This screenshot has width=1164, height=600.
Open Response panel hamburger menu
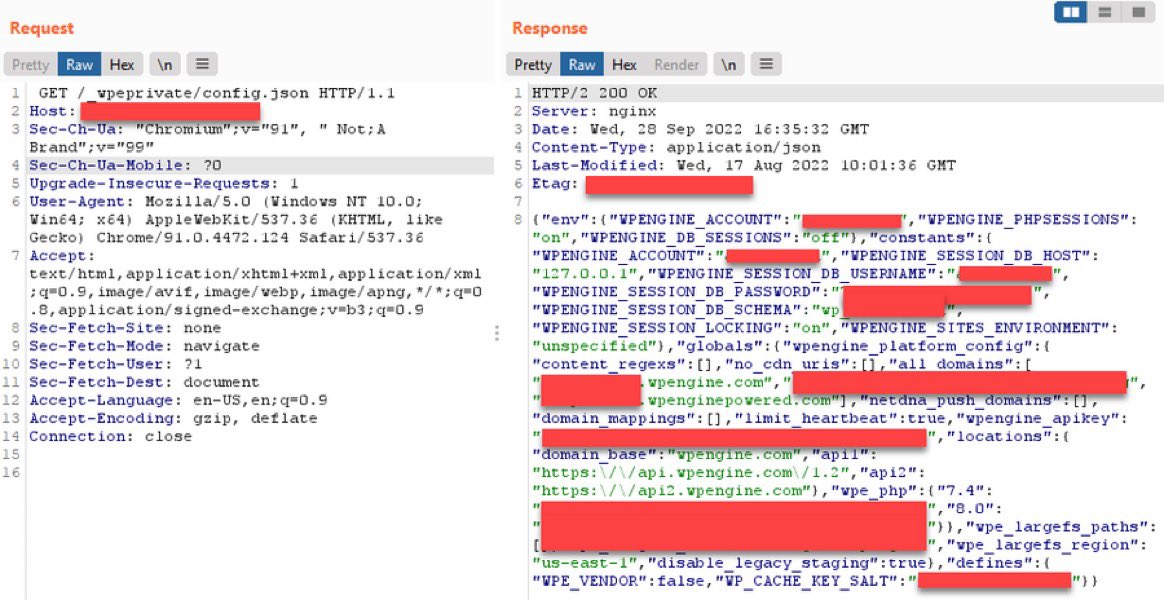[x=766, y=65]
